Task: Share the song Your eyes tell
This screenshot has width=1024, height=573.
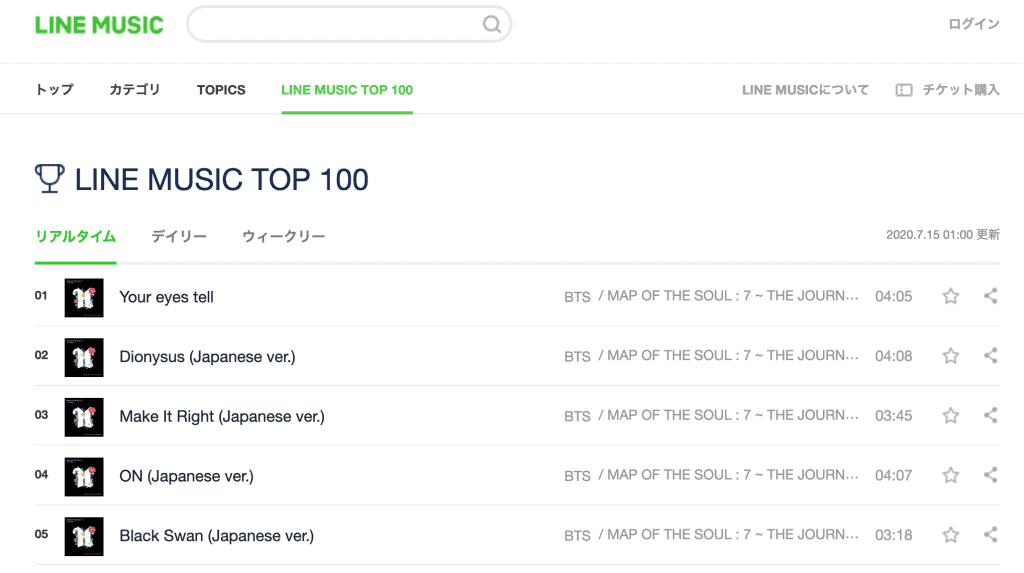Action: (x=990, y=296)
